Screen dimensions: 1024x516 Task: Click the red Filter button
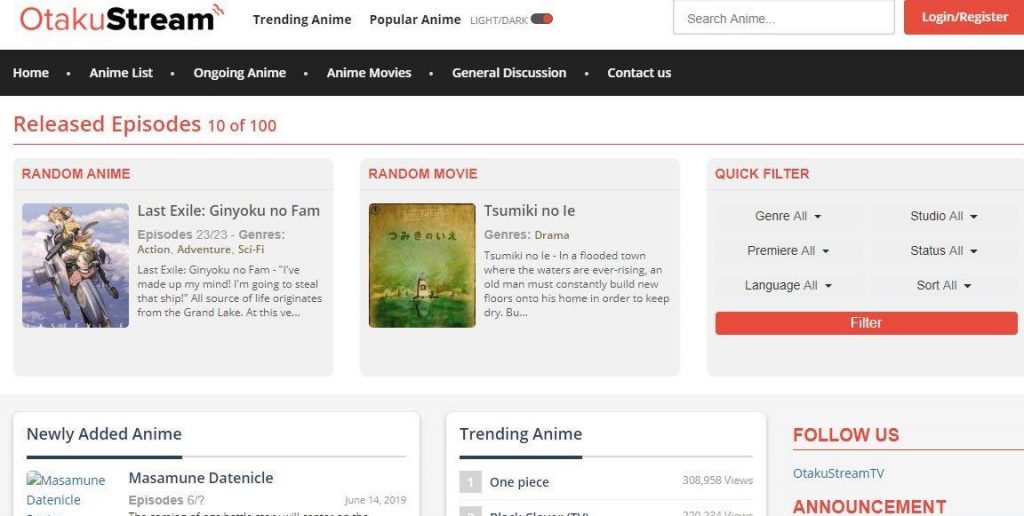click(x=866, y=323)
